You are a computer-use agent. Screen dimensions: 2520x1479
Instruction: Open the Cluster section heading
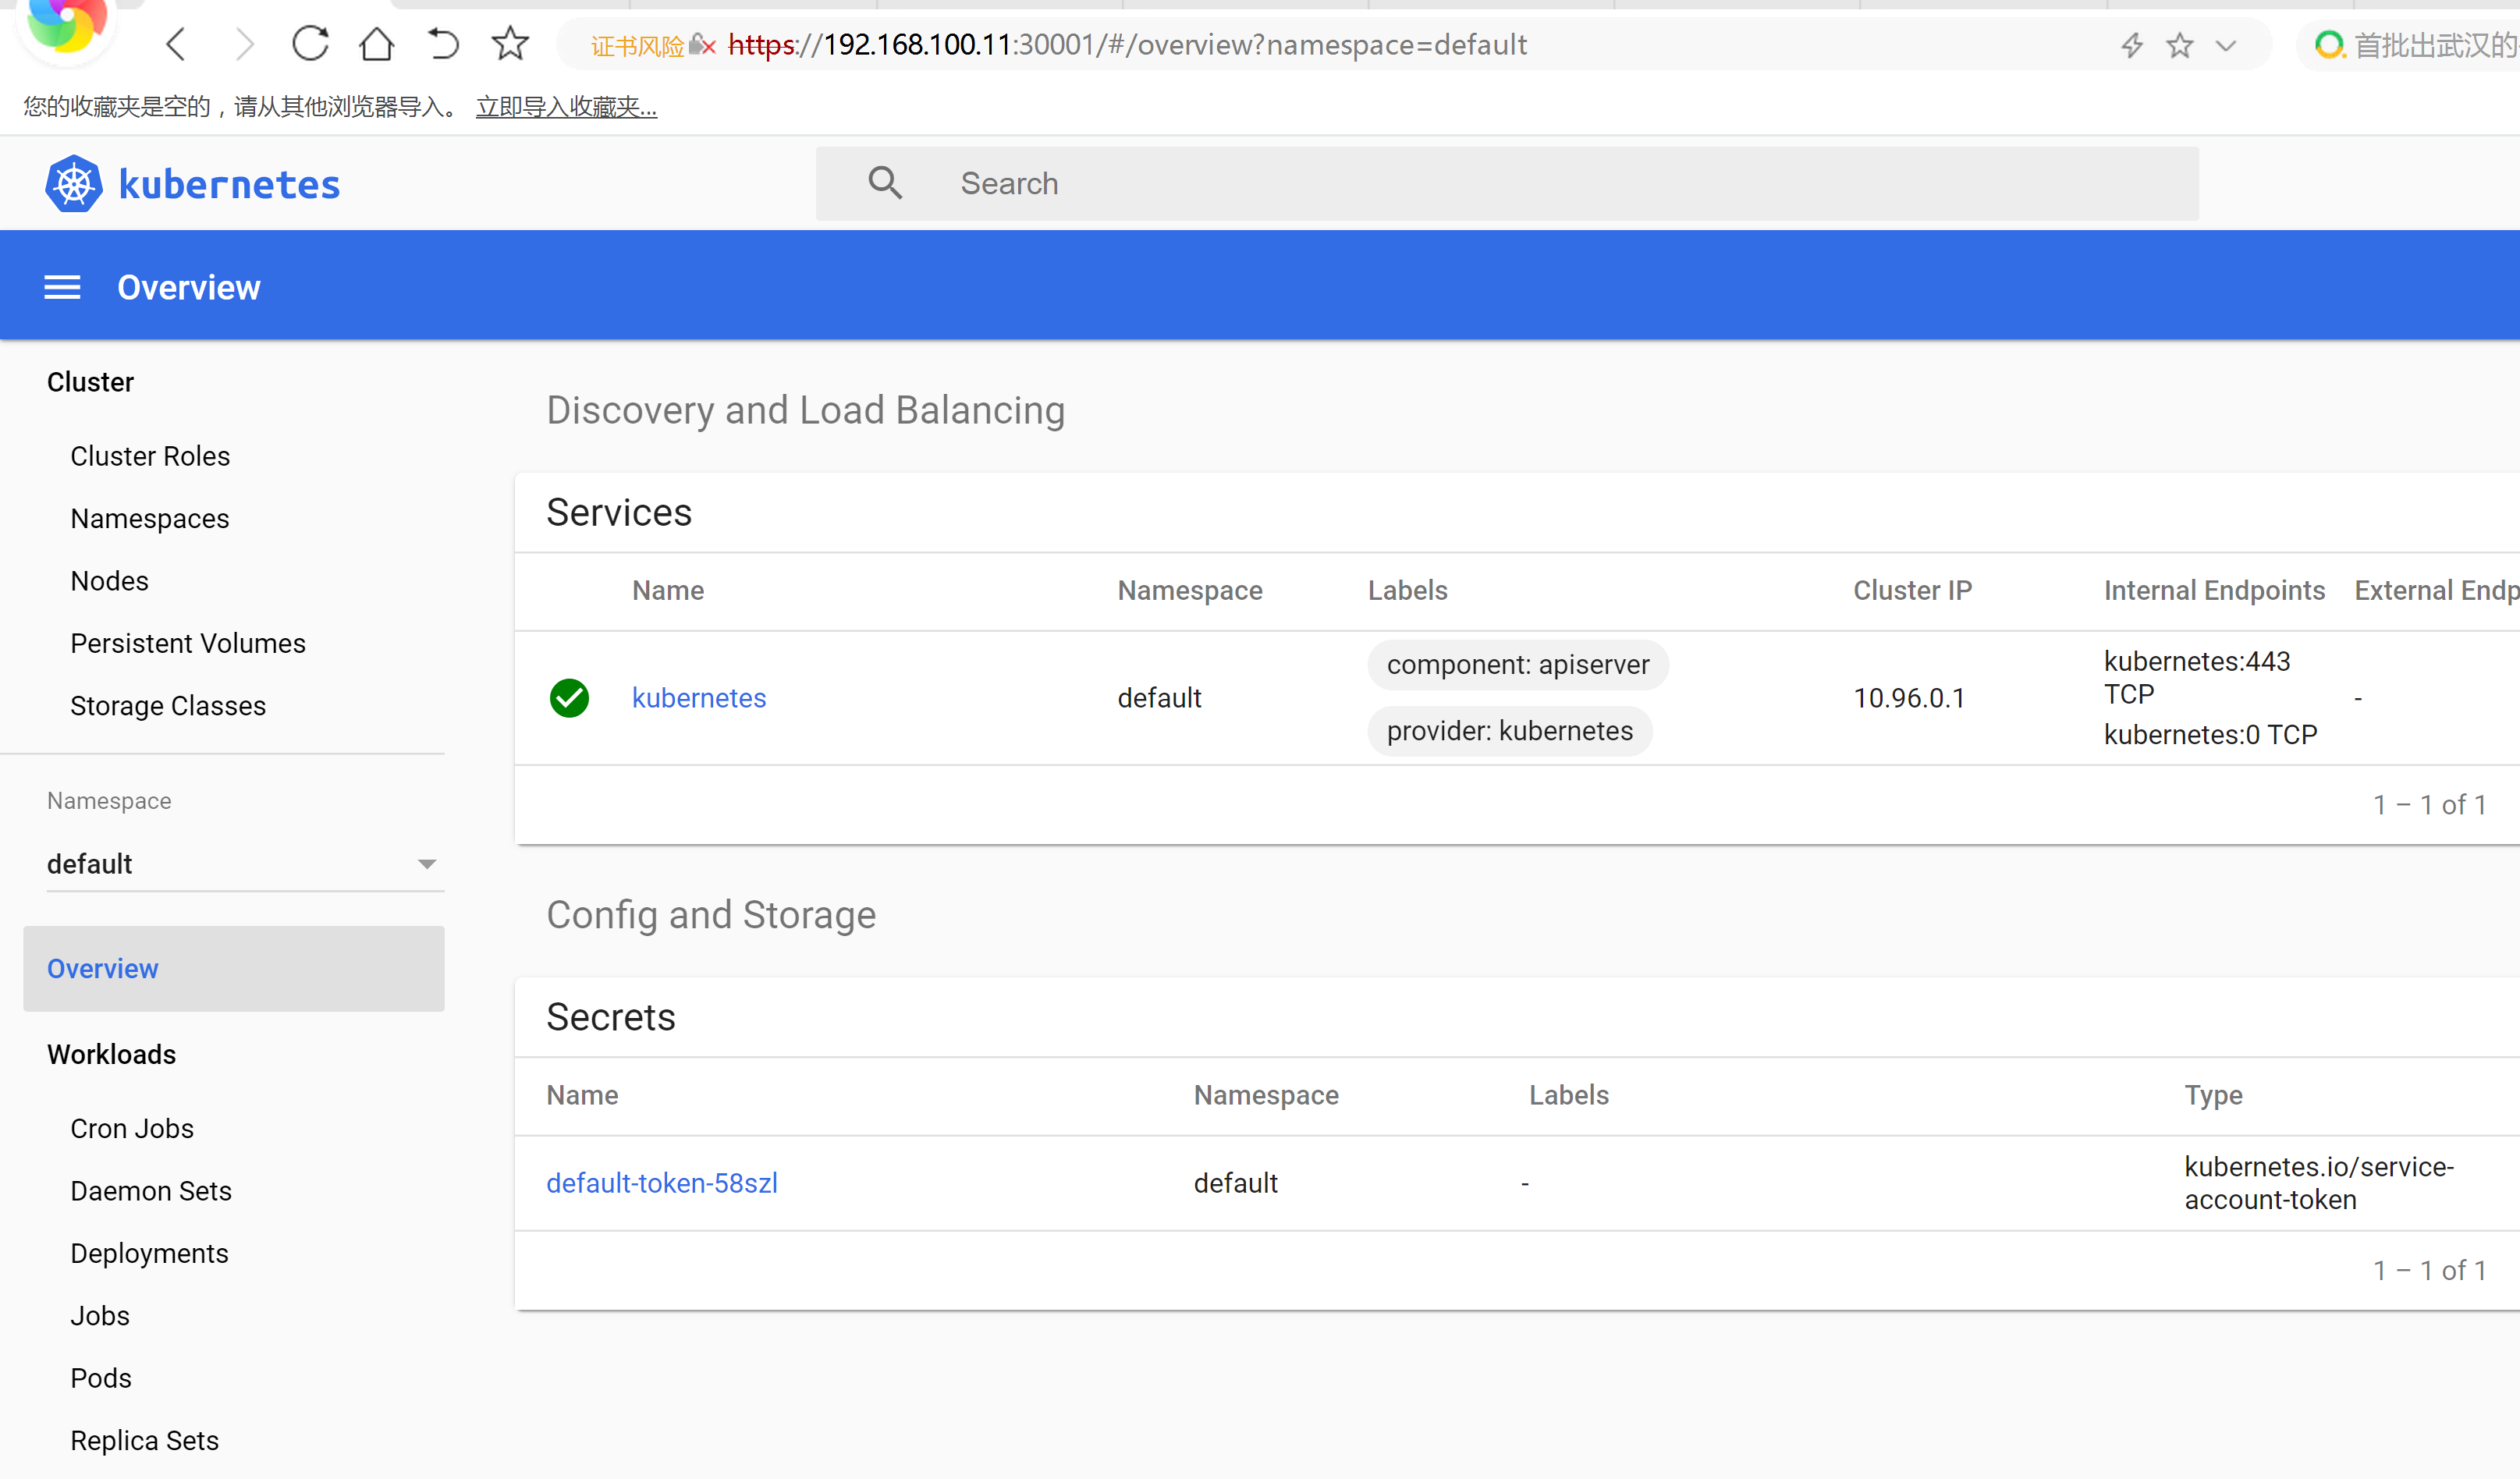tap(90, 382)
